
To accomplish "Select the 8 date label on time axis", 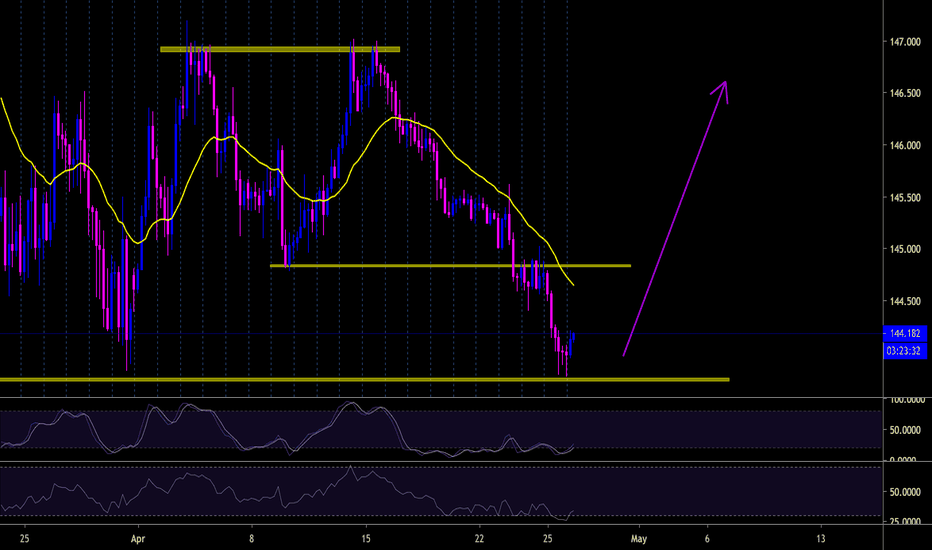I will 251,539.
